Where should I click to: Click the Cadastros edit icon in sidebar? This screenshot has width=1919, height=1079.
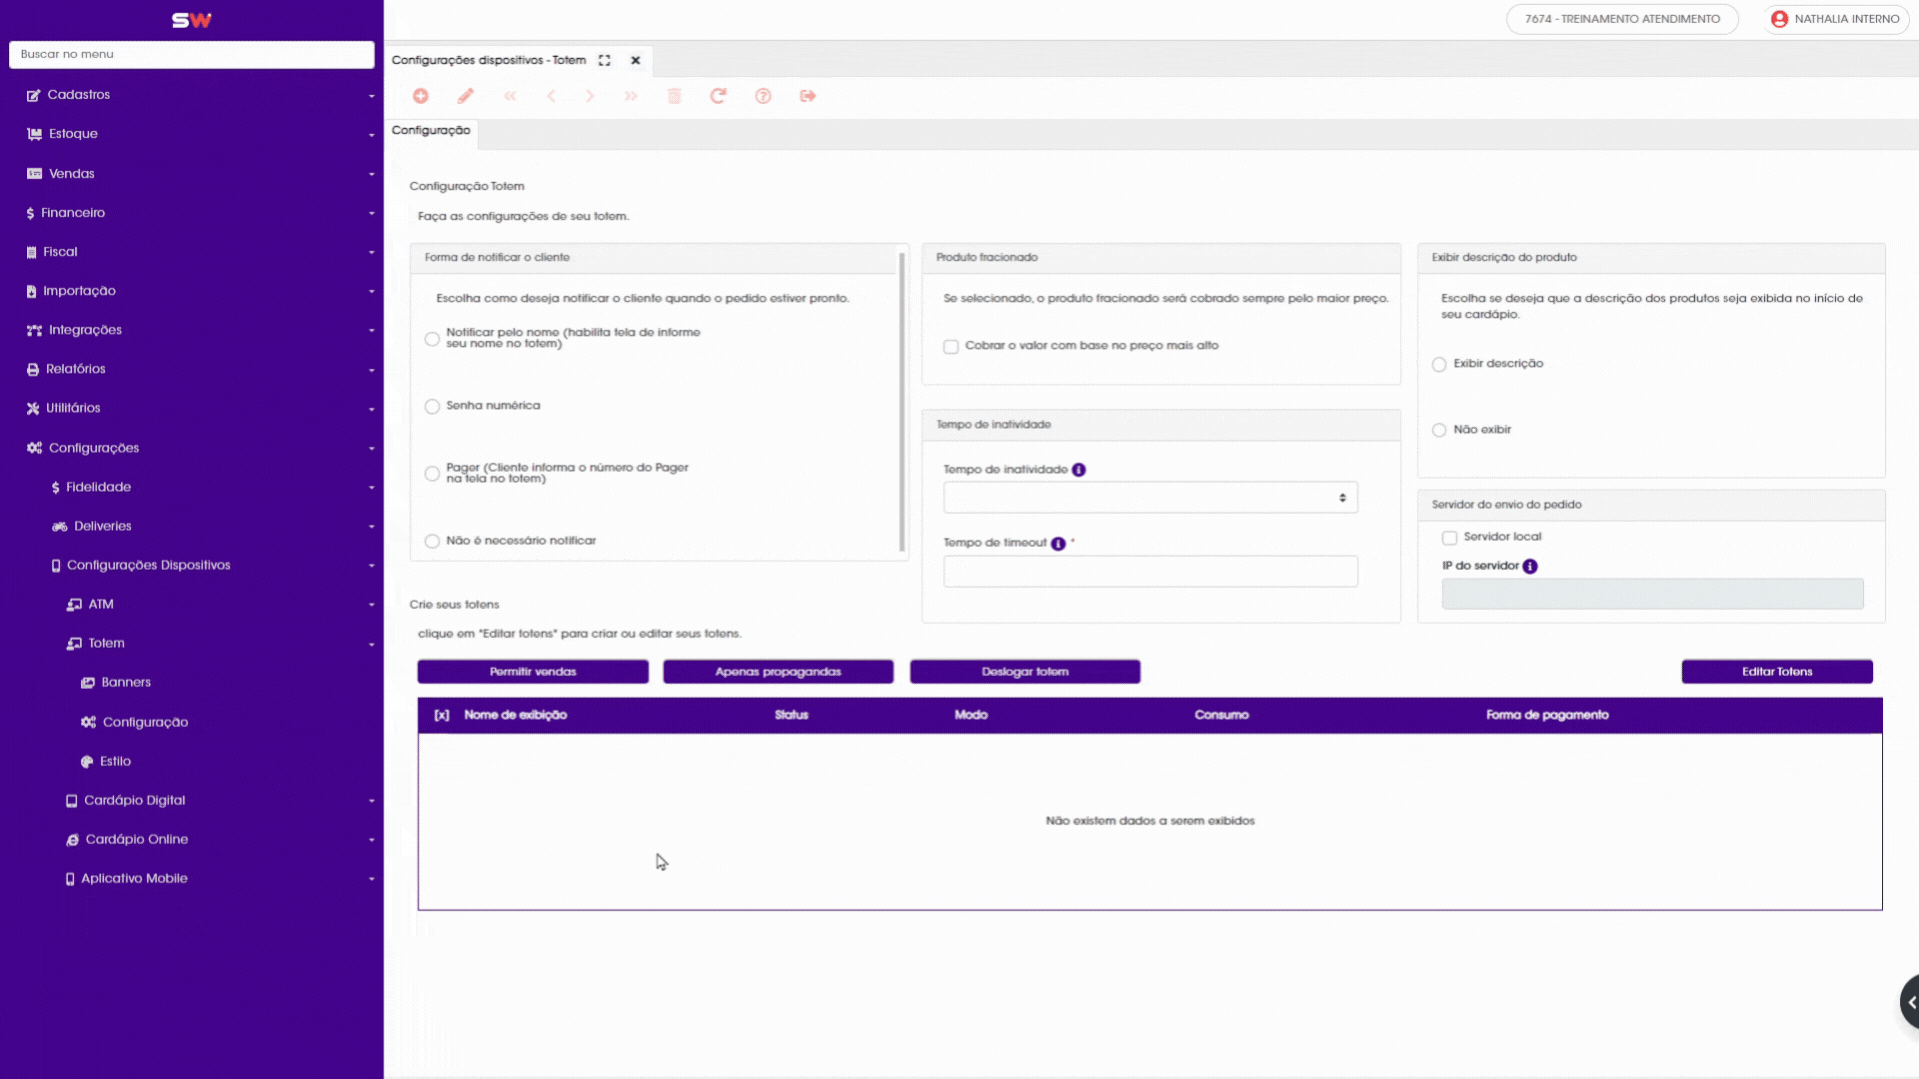[34, 95]
